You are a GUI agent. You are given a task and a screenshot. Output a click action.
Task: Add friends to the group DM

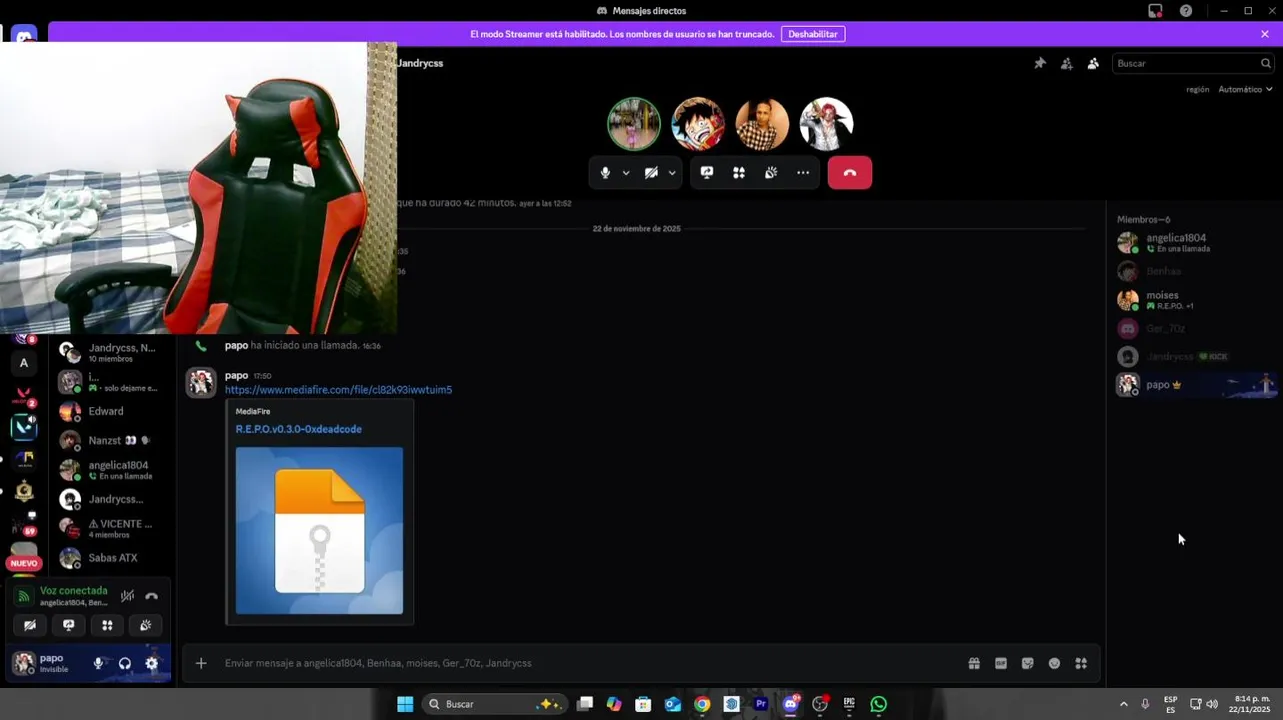coord(1067,63)
